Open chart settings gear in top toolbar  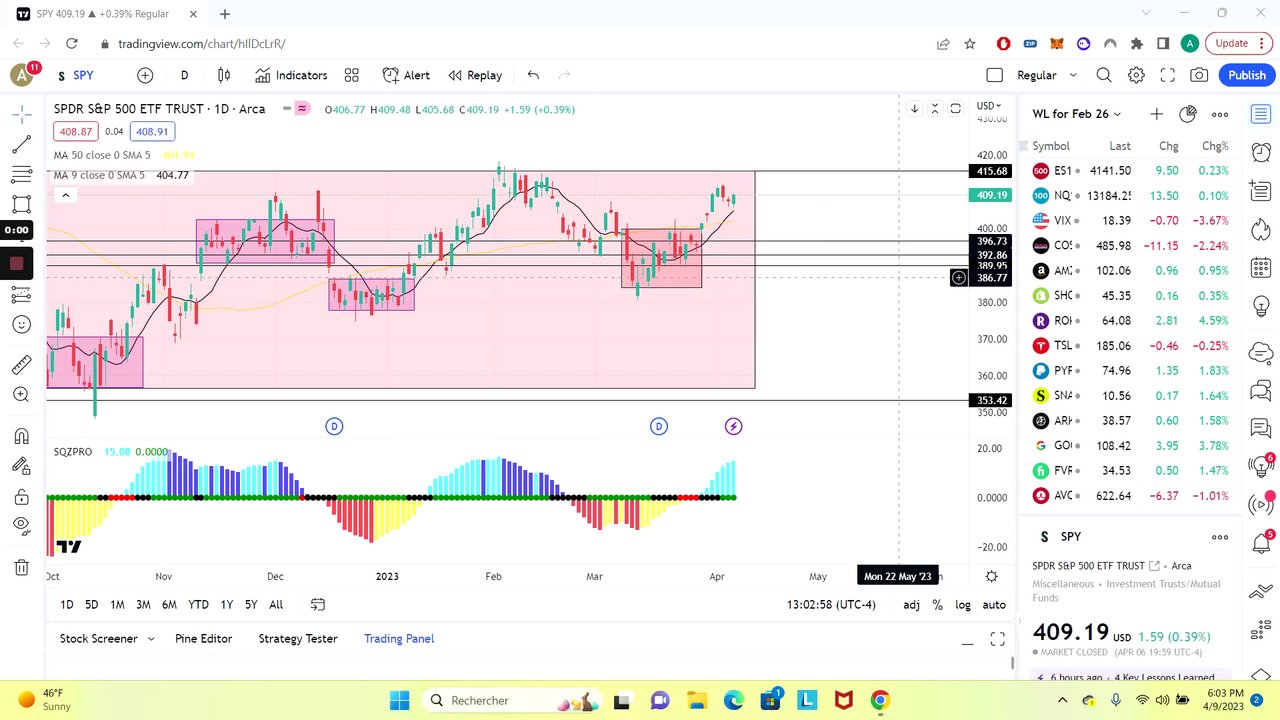click(x=1136, y=75)
